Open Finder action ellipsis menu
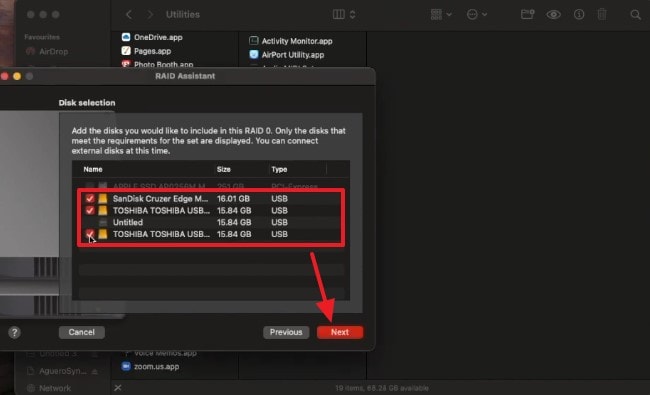 [476, 15]
